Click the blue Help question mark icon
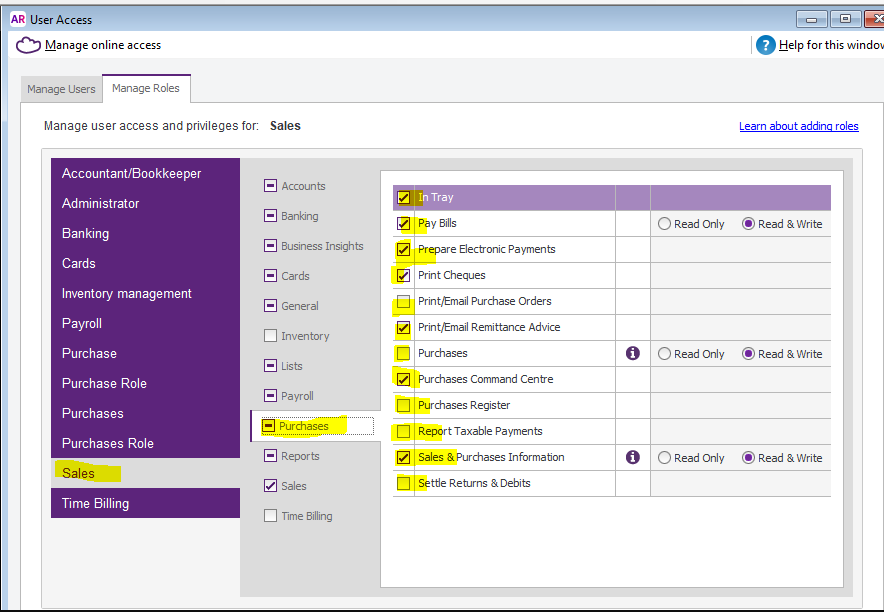 click(x=765, y=45)
